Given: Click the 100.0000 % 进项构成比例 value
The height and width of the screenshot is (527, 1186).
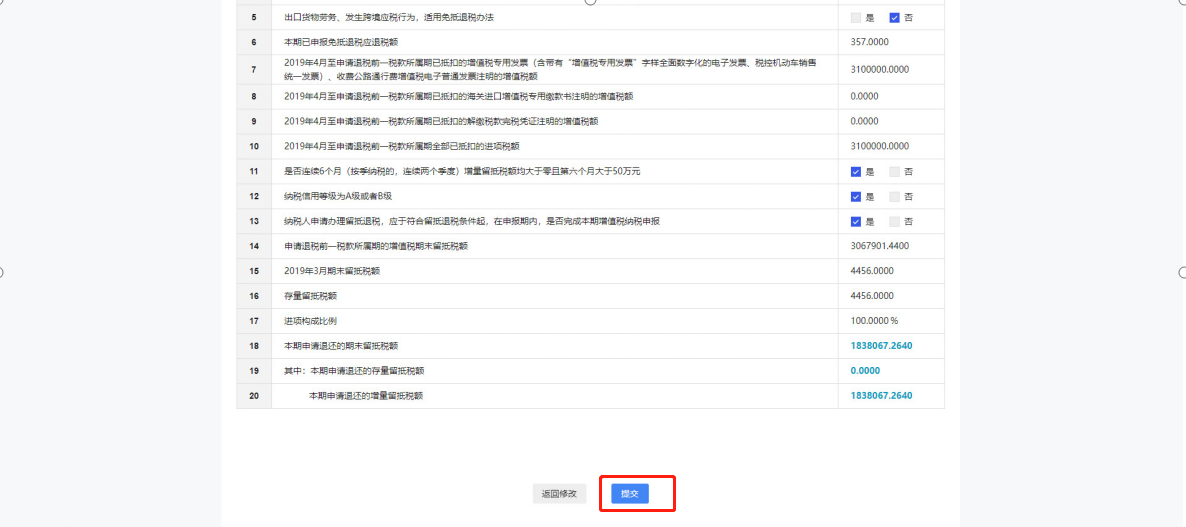Looking at the screenshot, I should 874,321.
